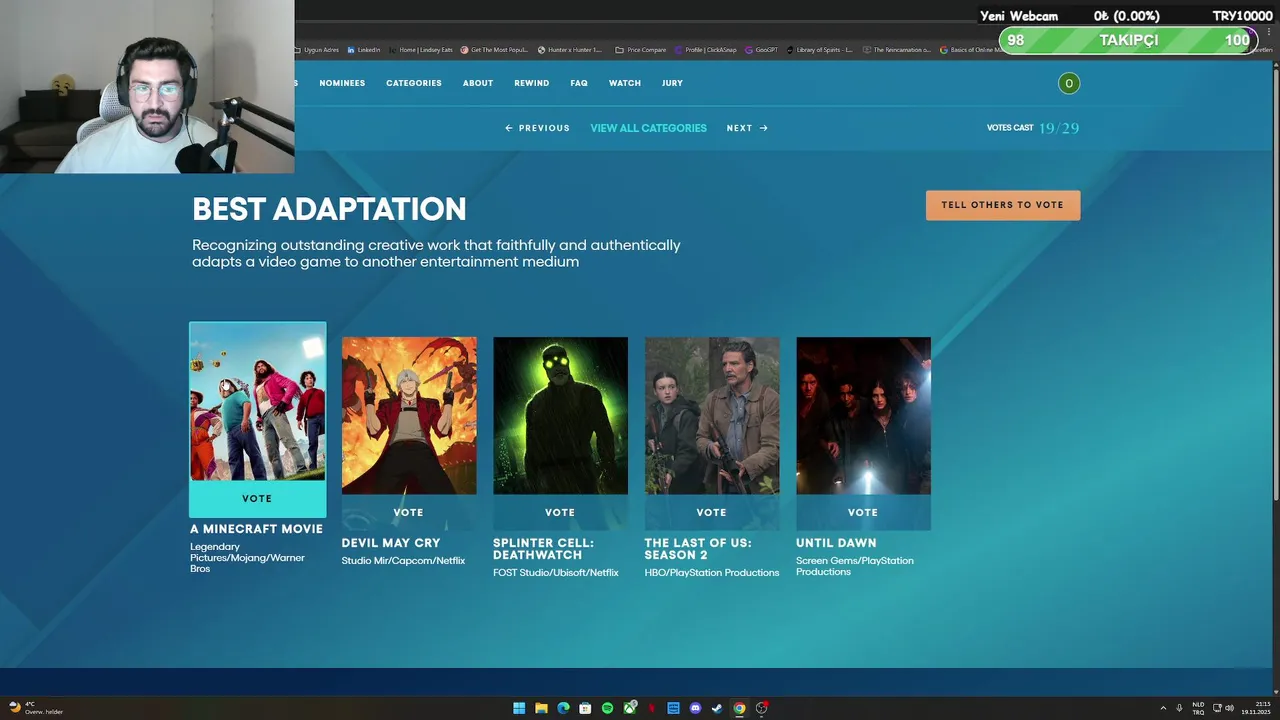Image resolution: width=1280 pixels, height=720 pixels.
Task: Open the blue monitor app taskbar icon
Action: pos(673,708)
